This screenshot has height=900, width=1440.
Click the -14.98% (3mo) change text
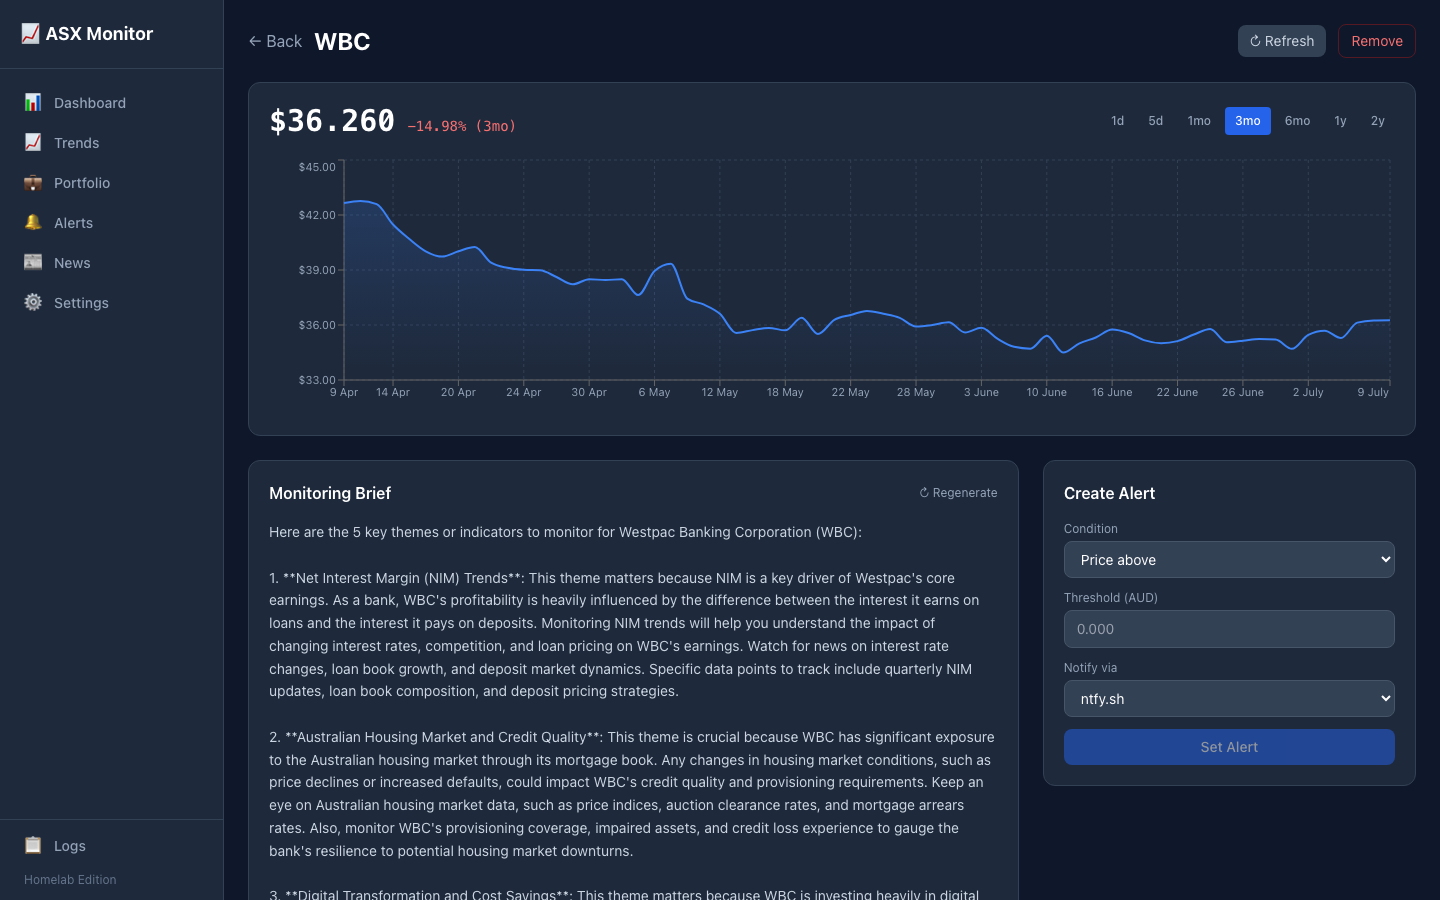[x=461, y=126]
